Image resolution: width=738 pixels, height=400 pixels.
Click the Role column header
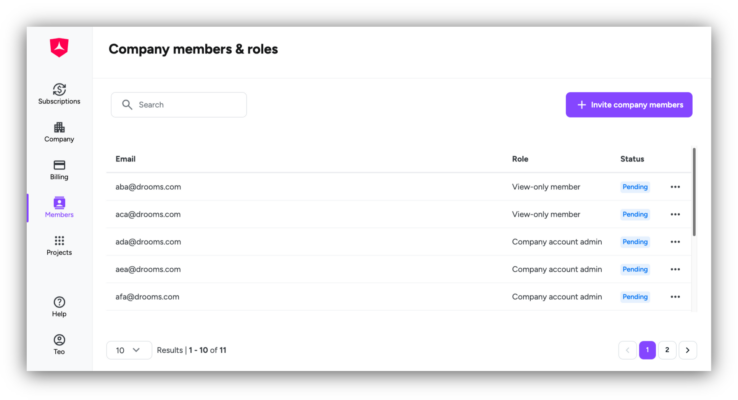[520, 159]
